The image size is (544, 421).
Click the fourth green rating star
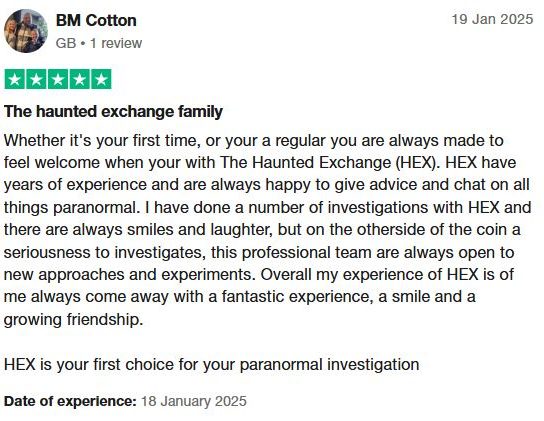(x=79, y=79)
